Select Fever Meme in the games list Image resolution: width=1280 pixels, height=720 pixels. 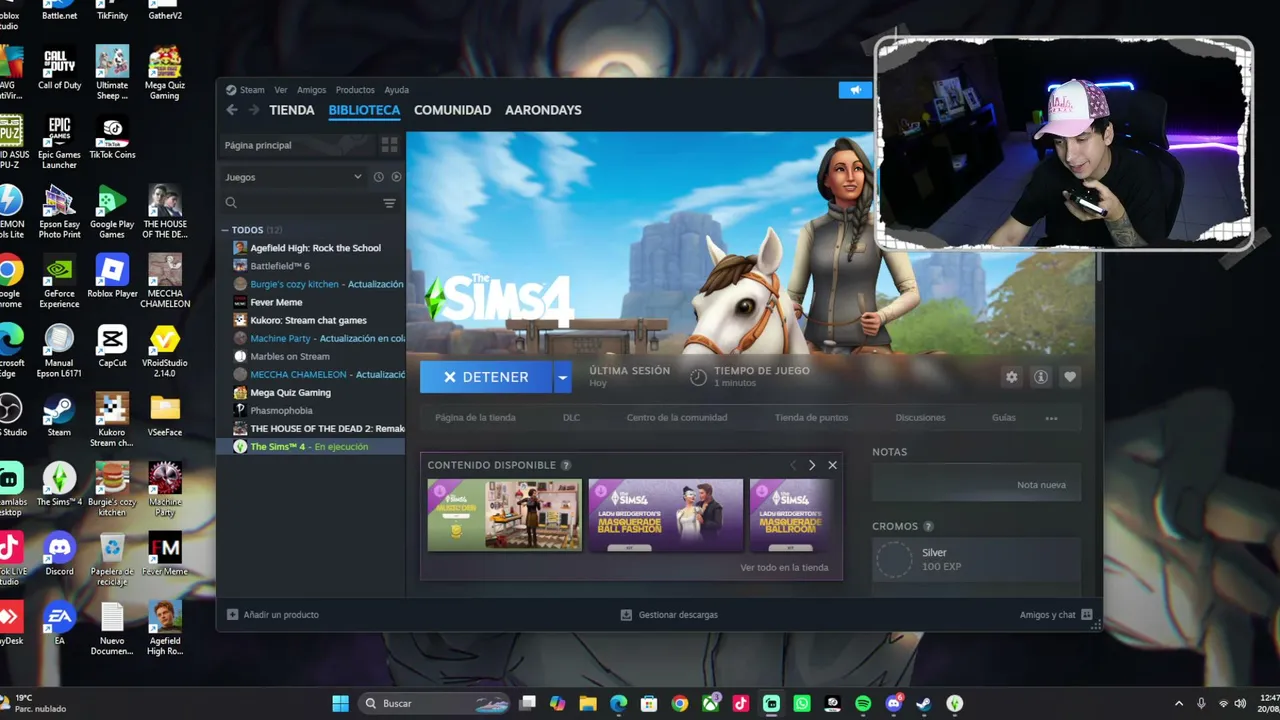pos(311,302)
